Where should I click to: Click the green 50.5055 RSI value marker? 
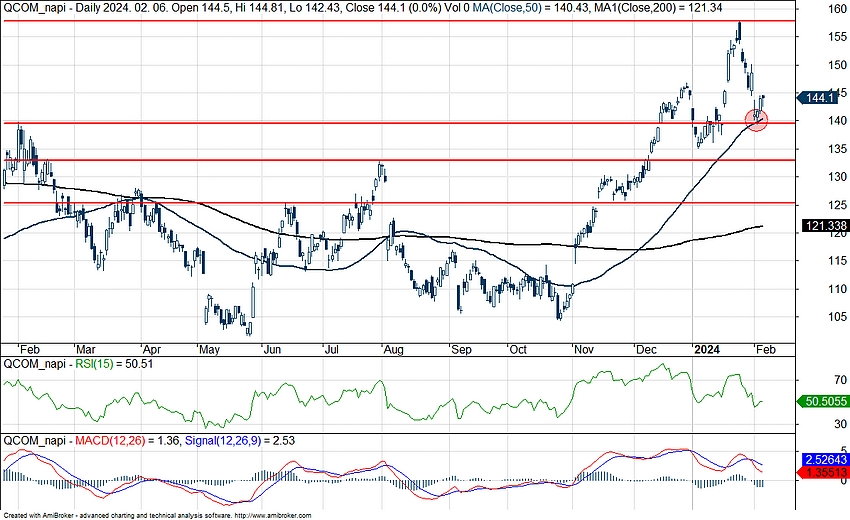coord(823,401)
